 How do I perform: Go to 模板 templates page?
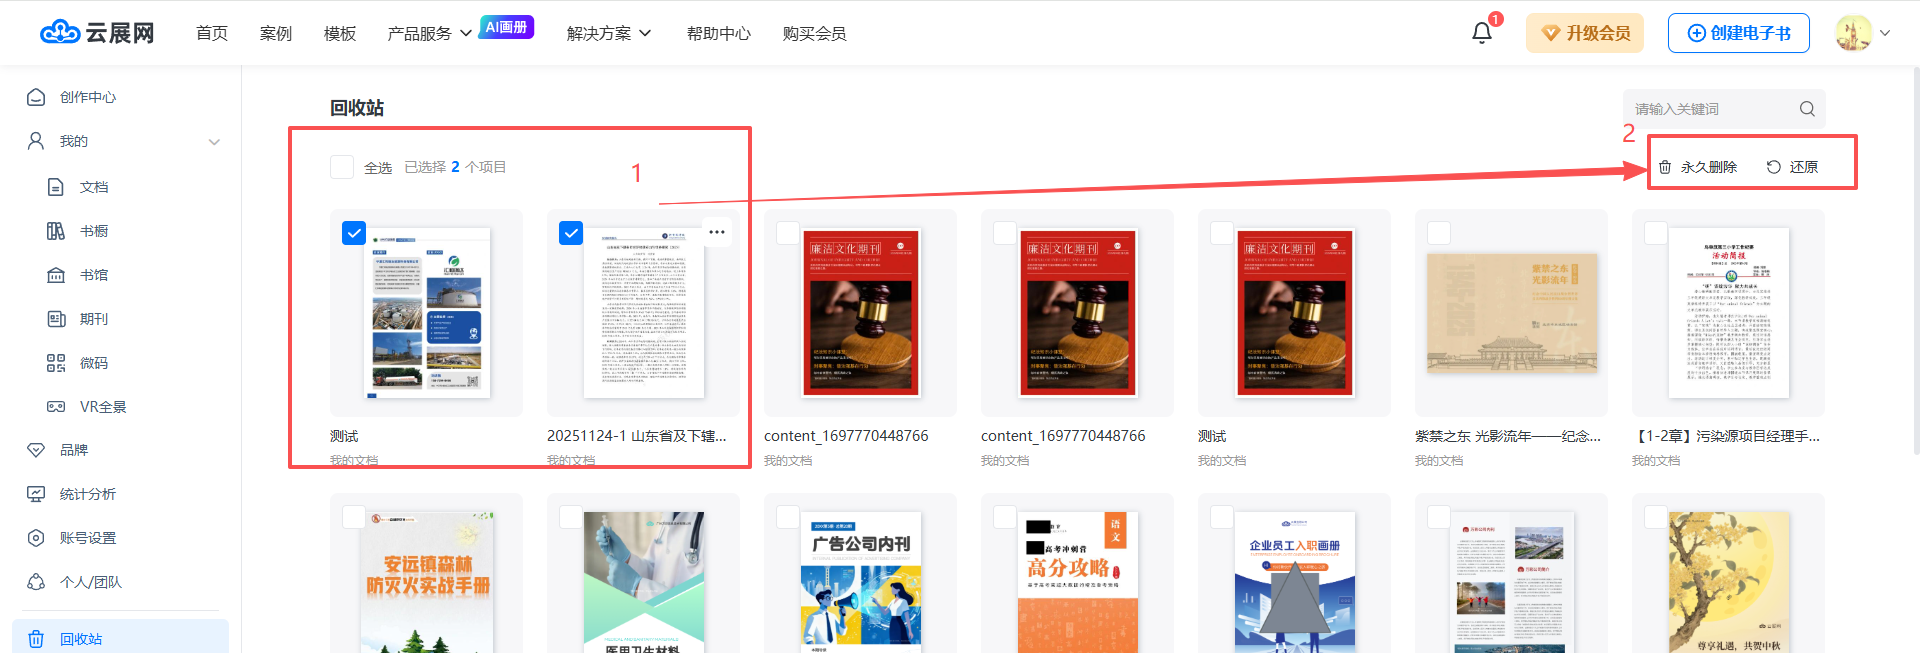point(340,34)
